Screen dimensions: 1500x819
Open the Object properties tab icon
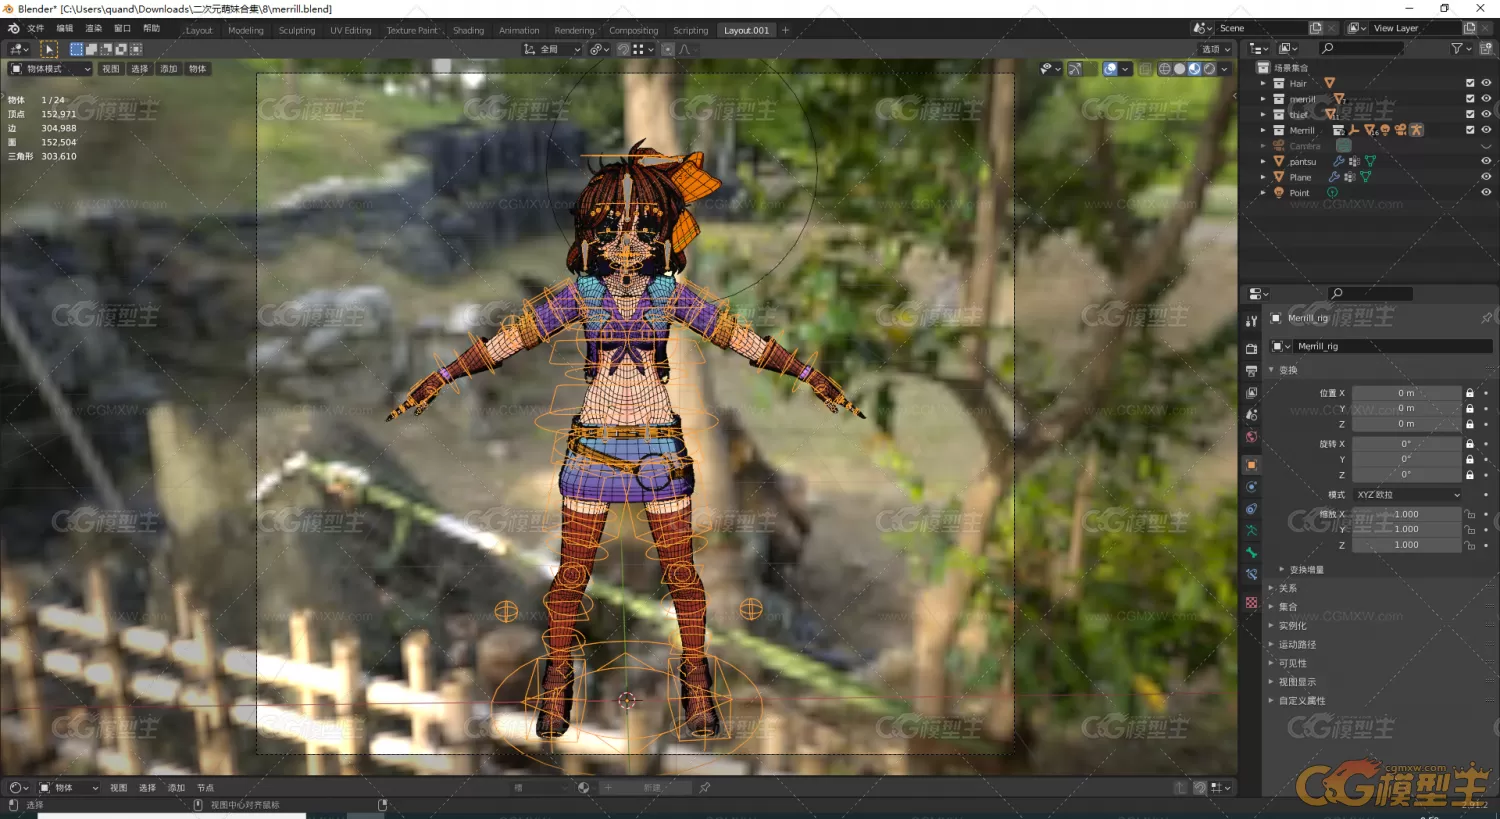pos(1251,465)
